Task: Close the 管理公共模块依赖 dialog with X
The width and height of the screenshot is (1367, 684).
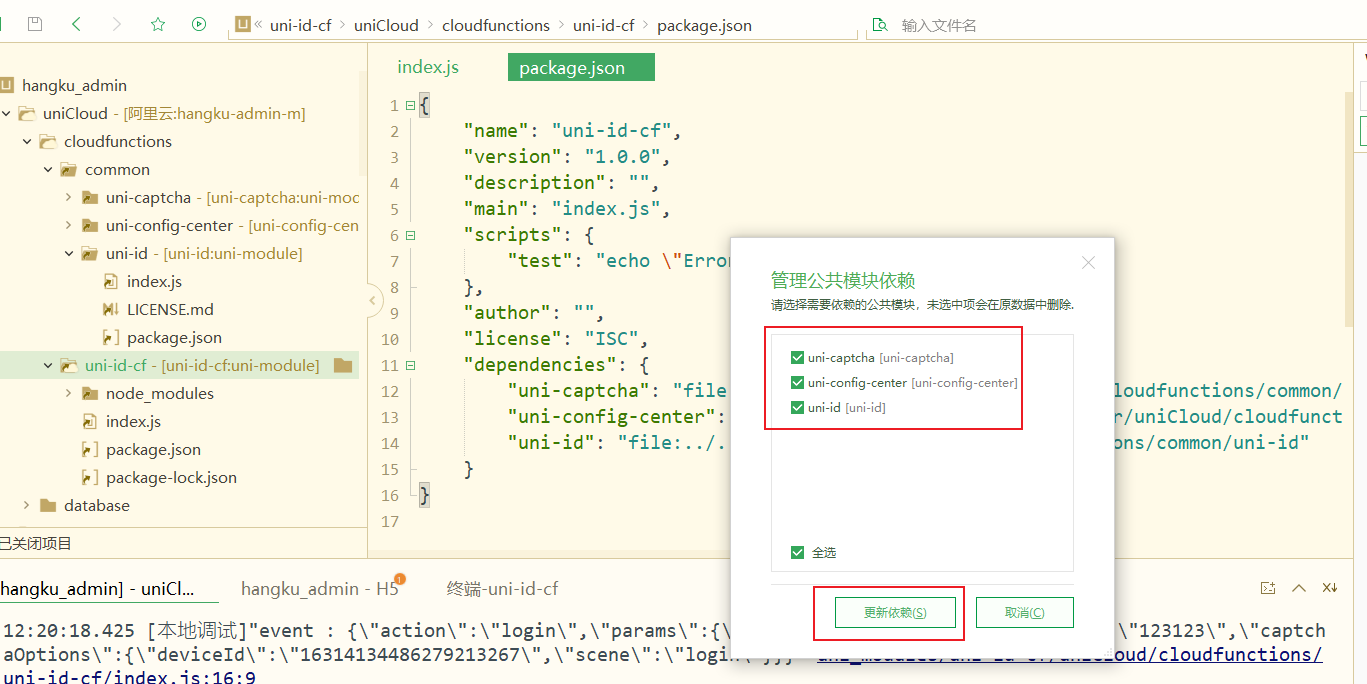Action: (x=1089, y=263)
